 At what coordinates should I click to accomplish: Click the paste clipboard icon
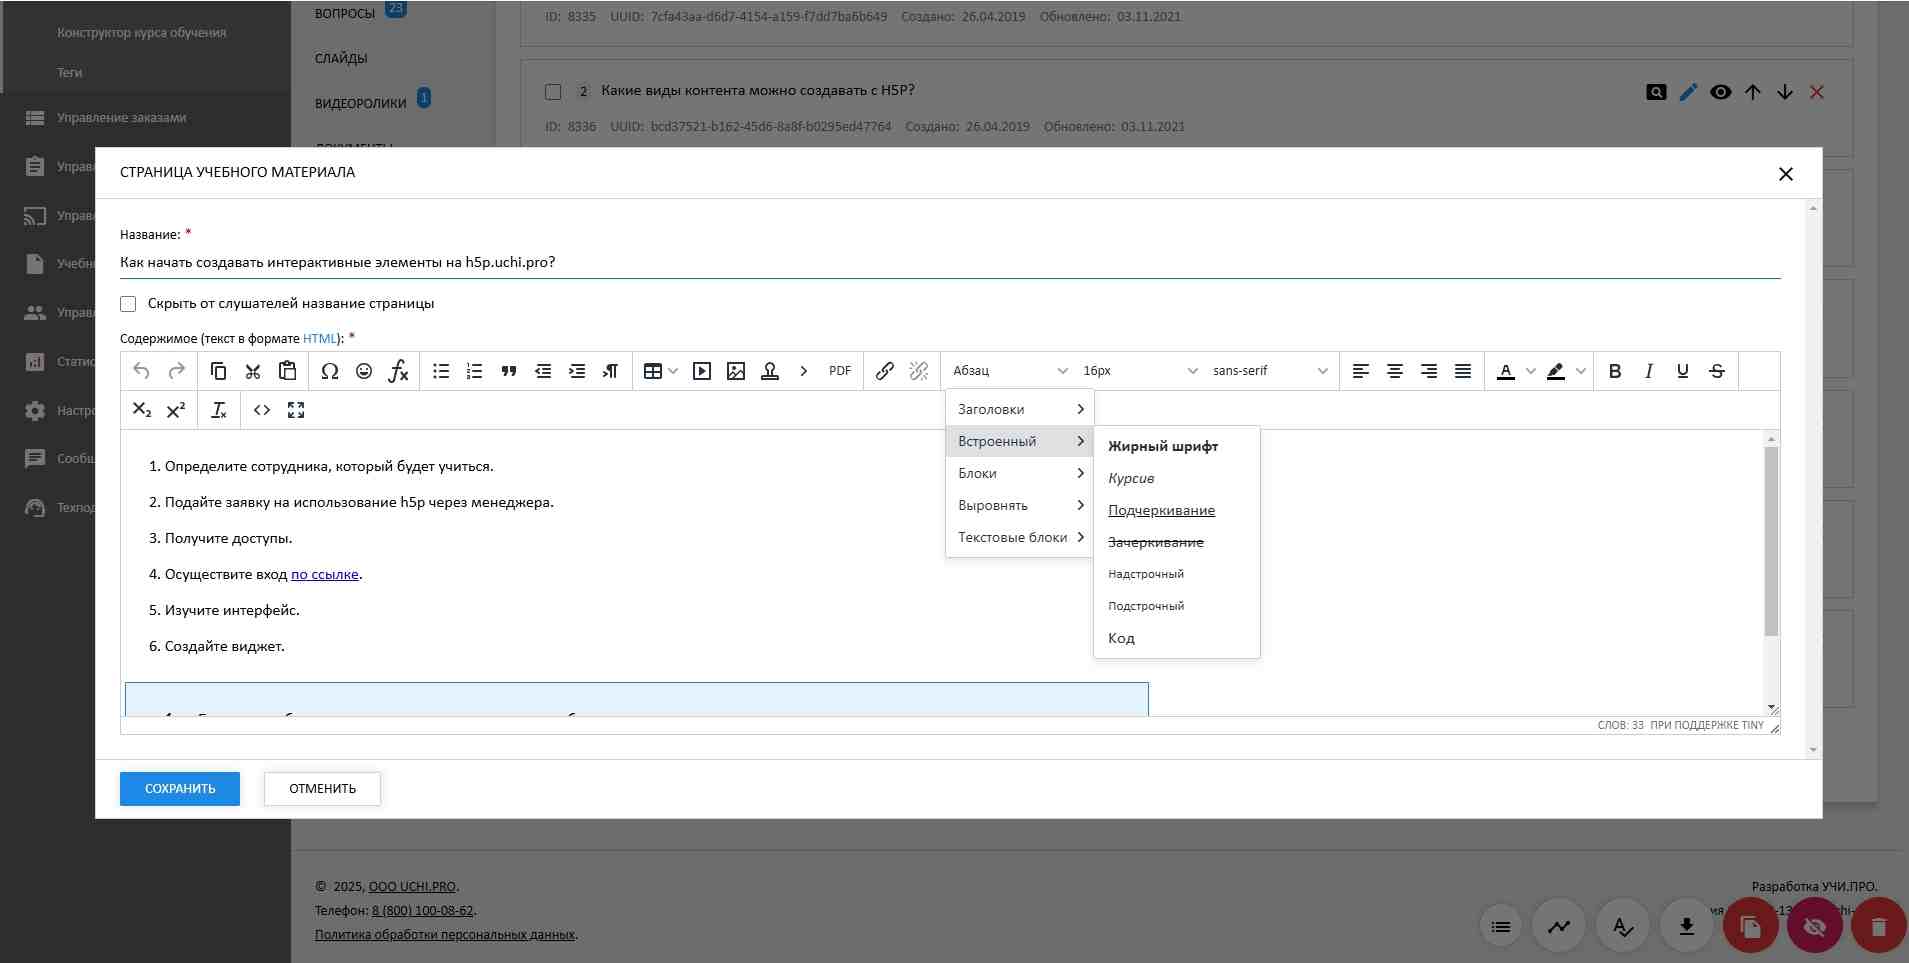pos(287,371)
